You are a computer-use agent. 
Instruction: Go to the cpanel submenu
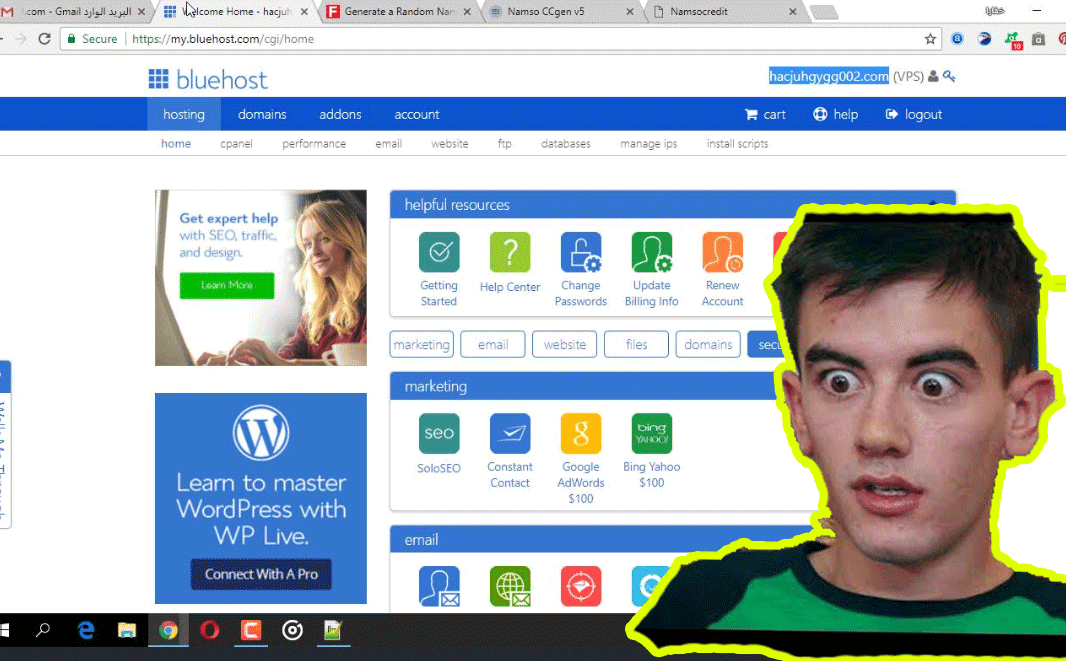coord(236,143)
